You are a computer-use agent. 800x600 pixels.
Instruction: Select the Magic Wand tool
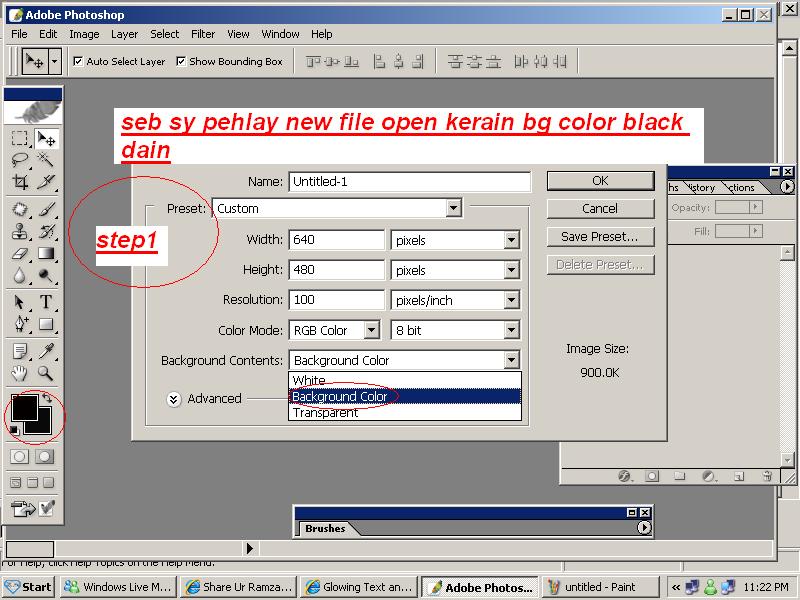[x=46, y=160]
